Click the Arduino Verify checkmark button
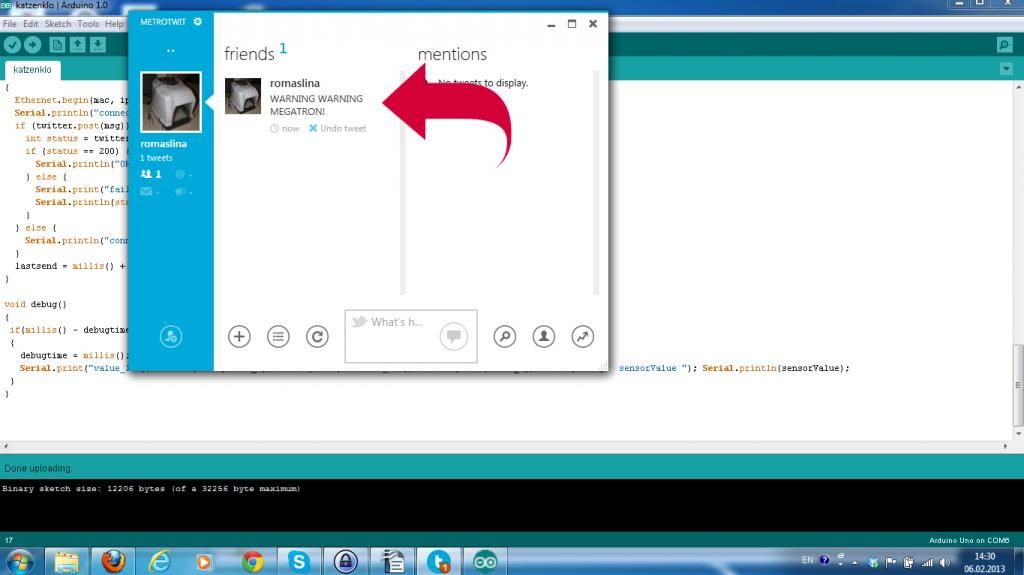The width and height of the screenshot is (1024, 575). (x=12, y=44)
